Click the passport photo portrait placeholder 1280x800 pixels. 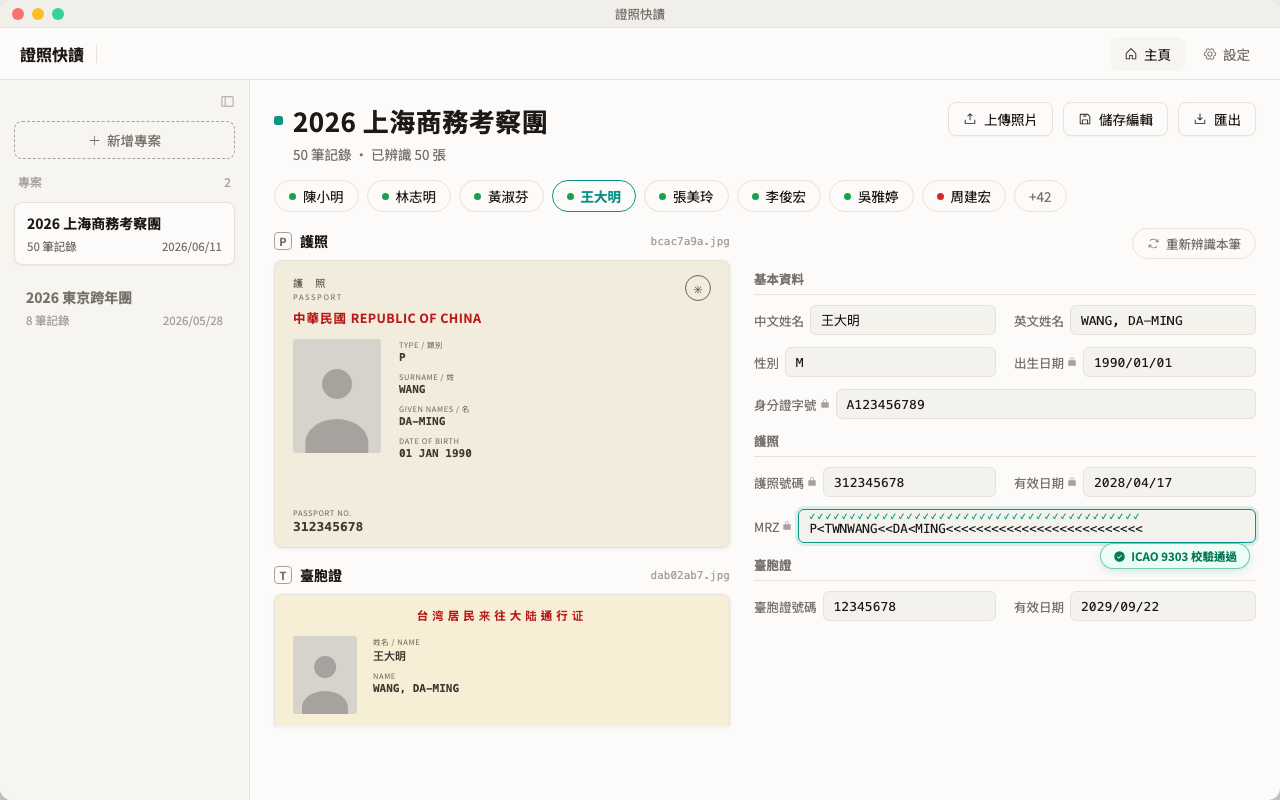tap(337, 396)
